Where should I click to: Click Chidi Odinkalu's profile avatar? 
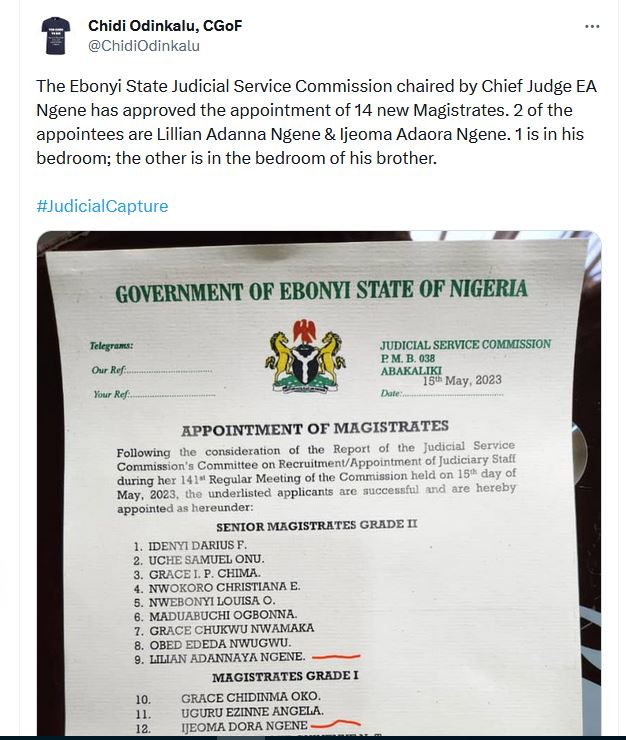pyautogui.click(x=56, y=36)
